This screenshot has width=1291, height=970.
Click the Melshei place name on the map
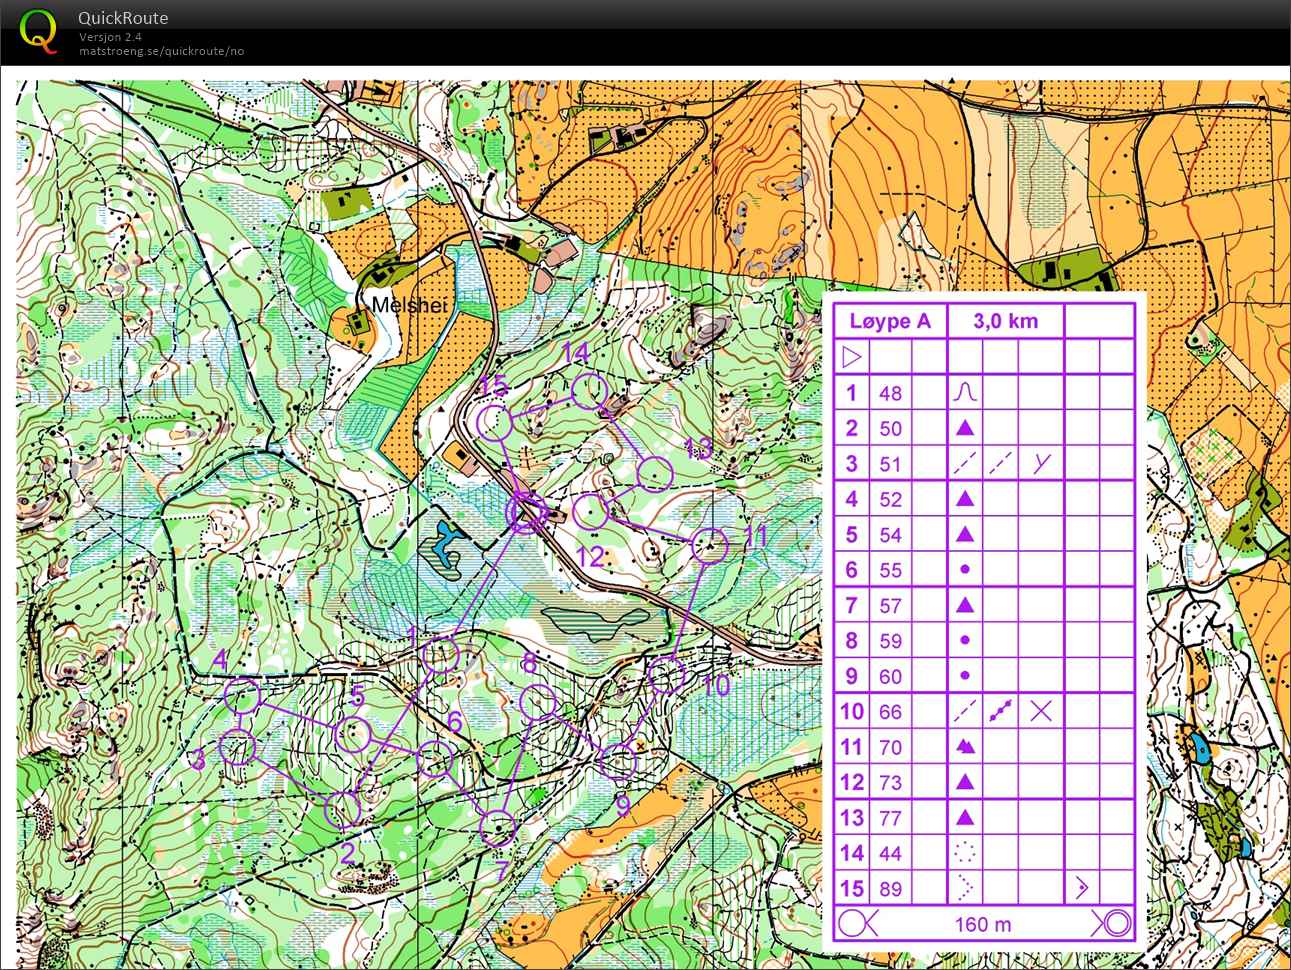410,305
